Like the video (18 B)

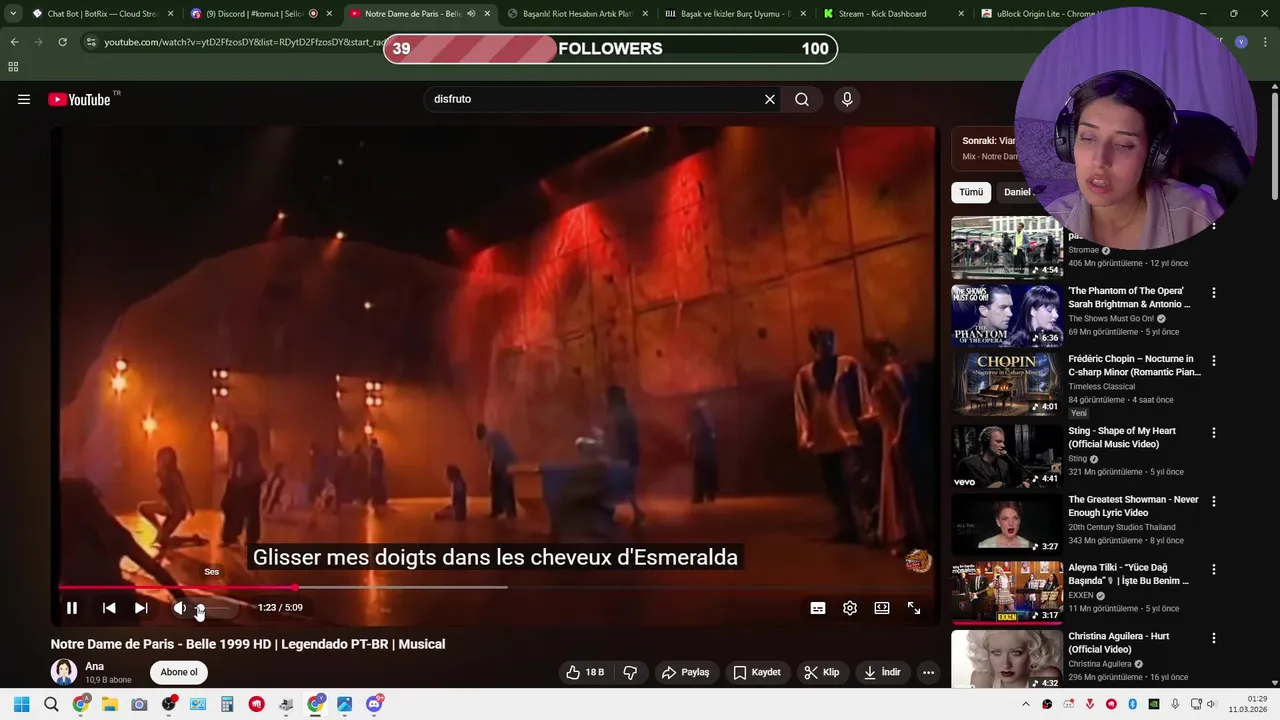pos(585,672)
